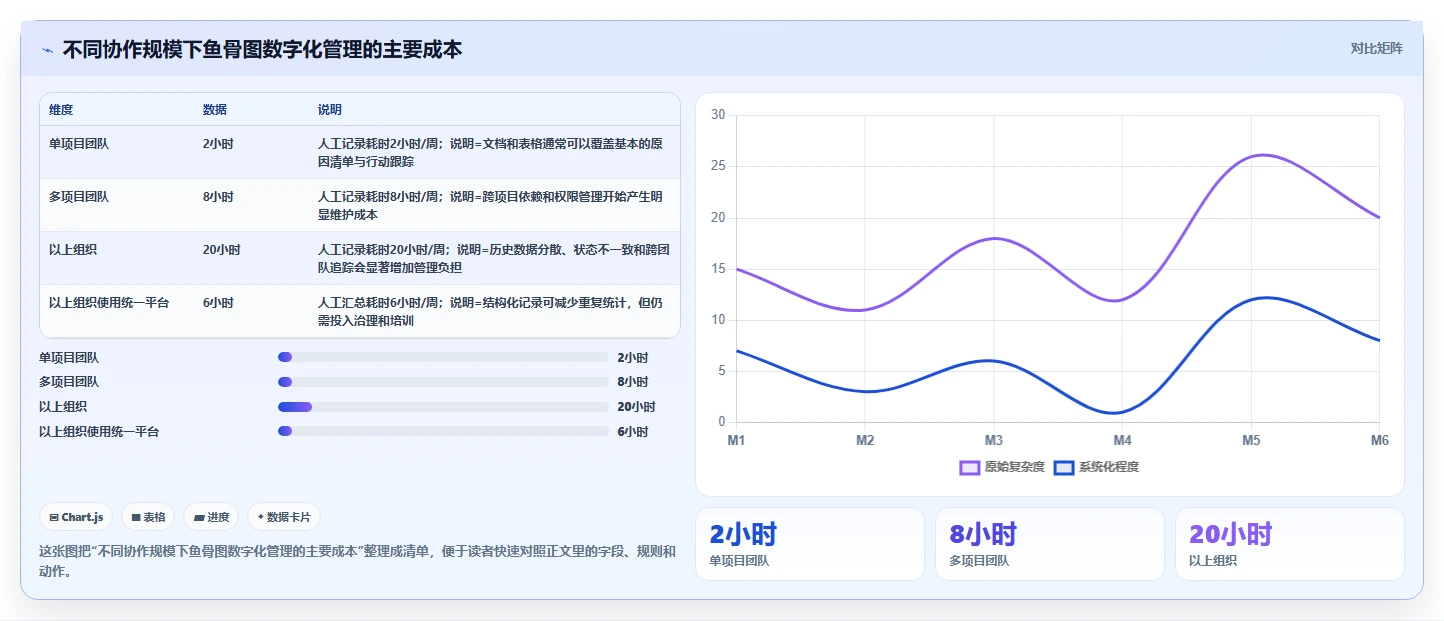Click the 人工记录耗时8小时/周 description
The image size is (1444, 621).
tap(490, 205)
